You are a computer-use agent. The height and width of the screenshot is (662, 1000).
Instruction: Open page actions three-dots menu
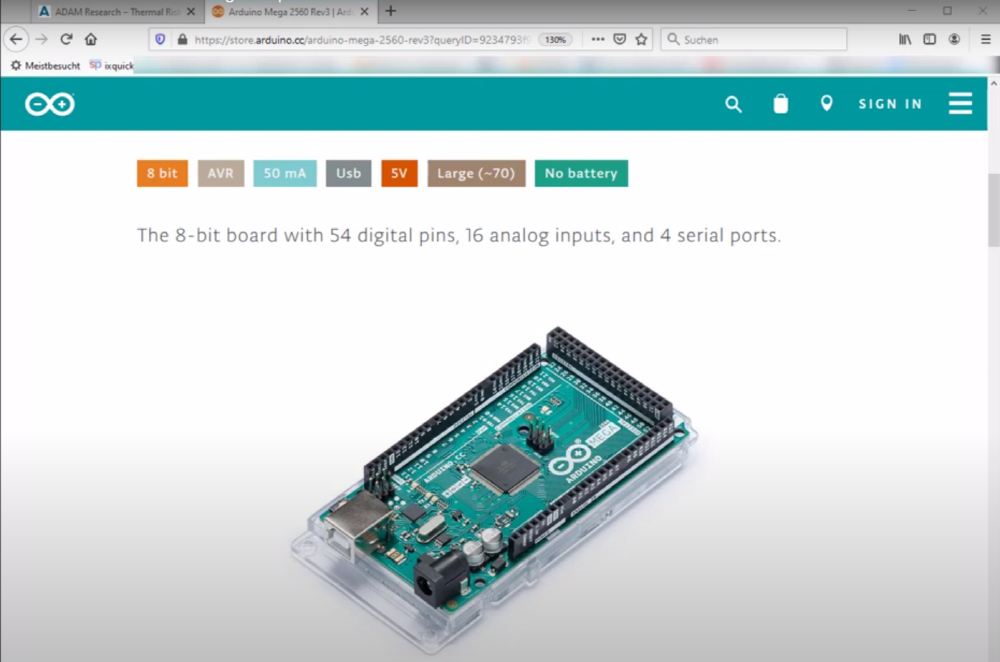click(x=598, y=40)
